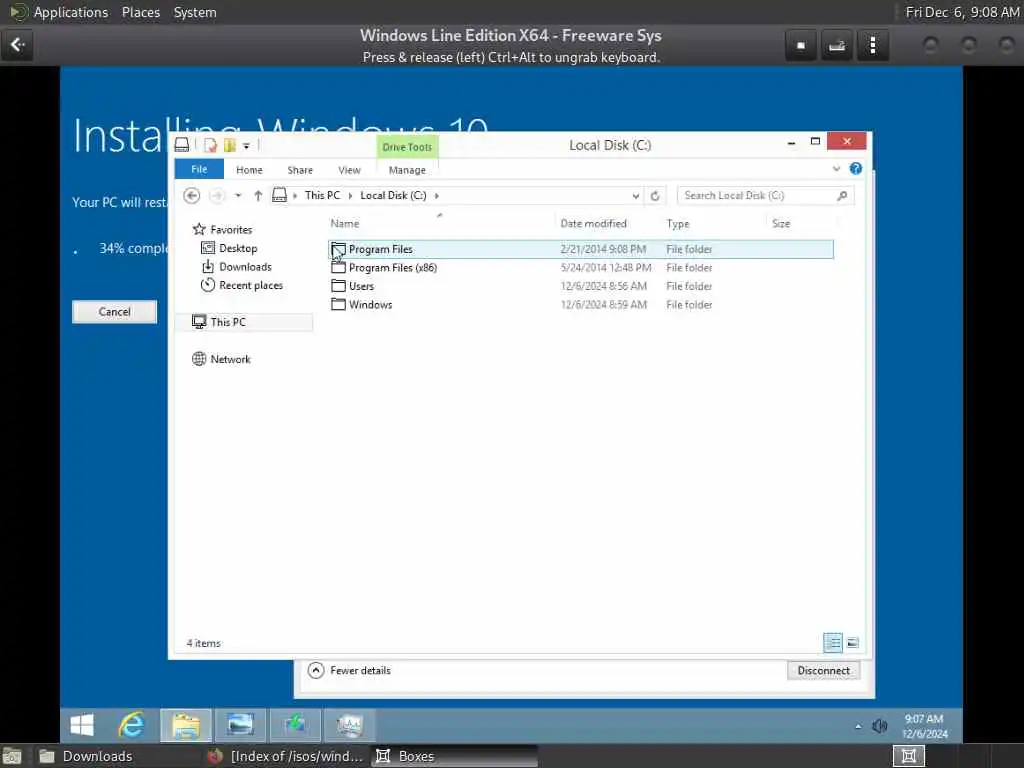Open the host Applications menu

point(71,12)
